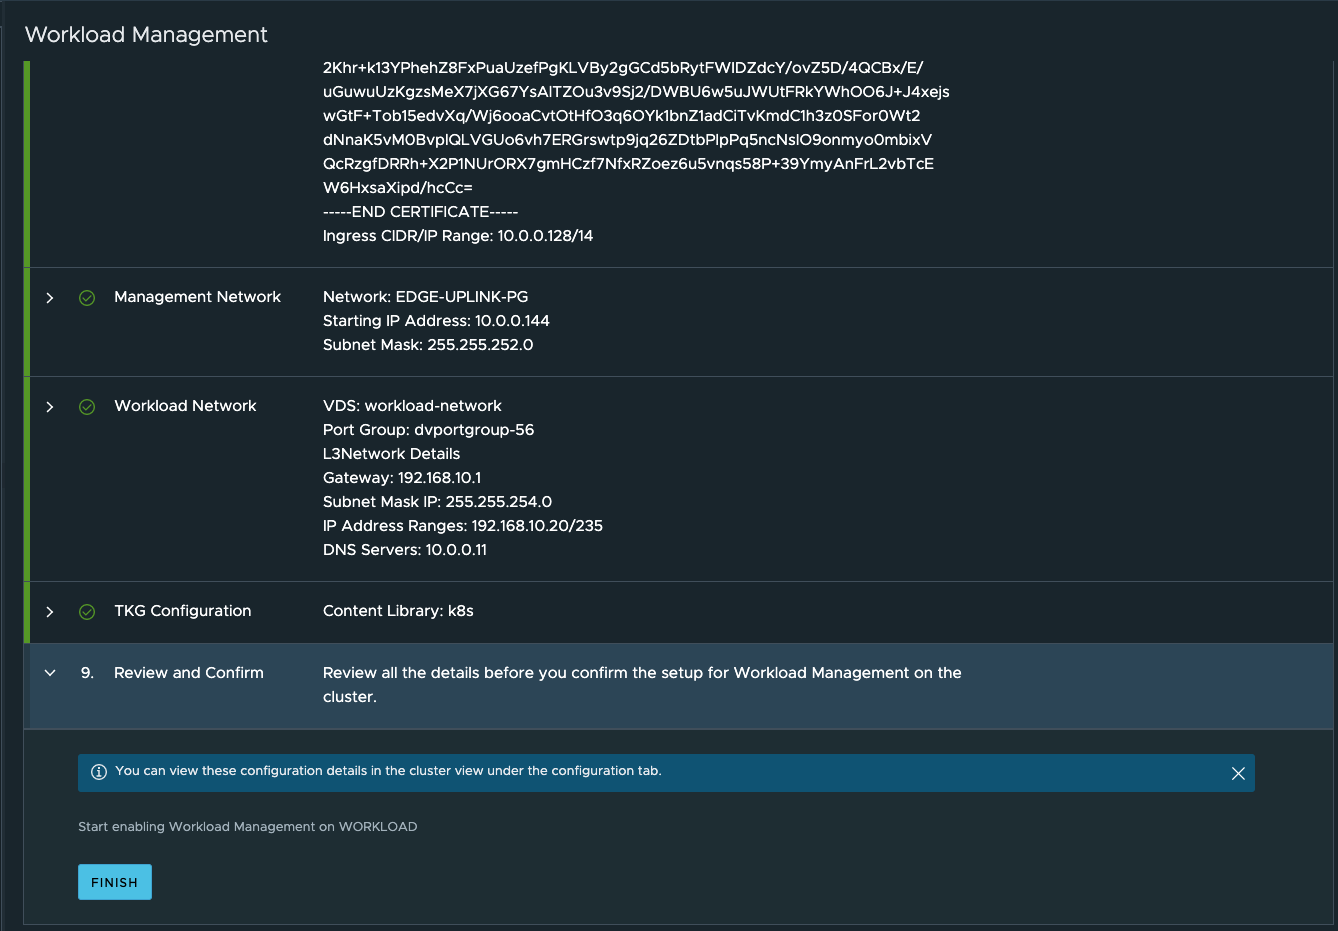
Task: Click the Ingress CIDR/IP Range line
Action: coord(457,236)
